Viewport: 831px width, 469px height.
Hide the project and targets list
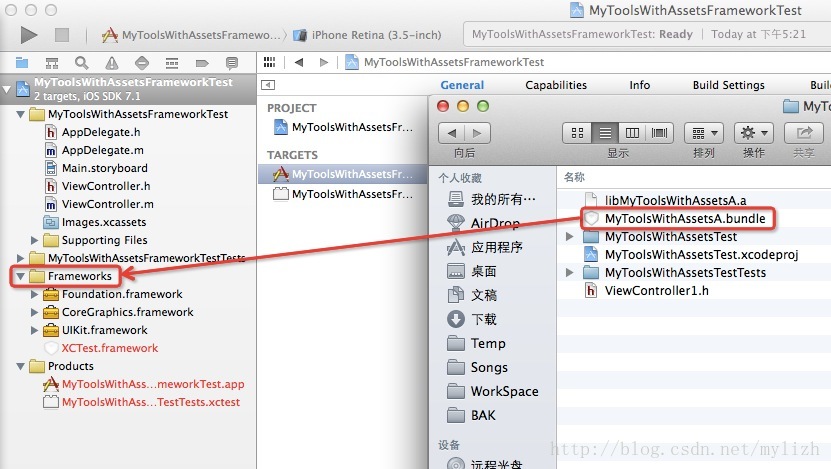point(268,85)
